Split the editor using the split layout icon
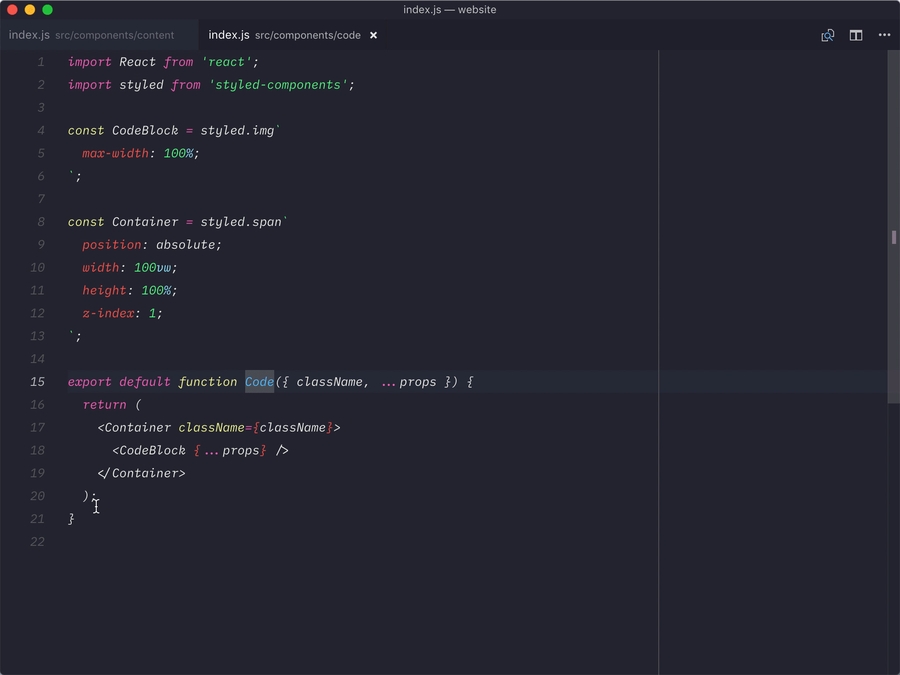Viewport: 900px width, 675px height. 856,34
